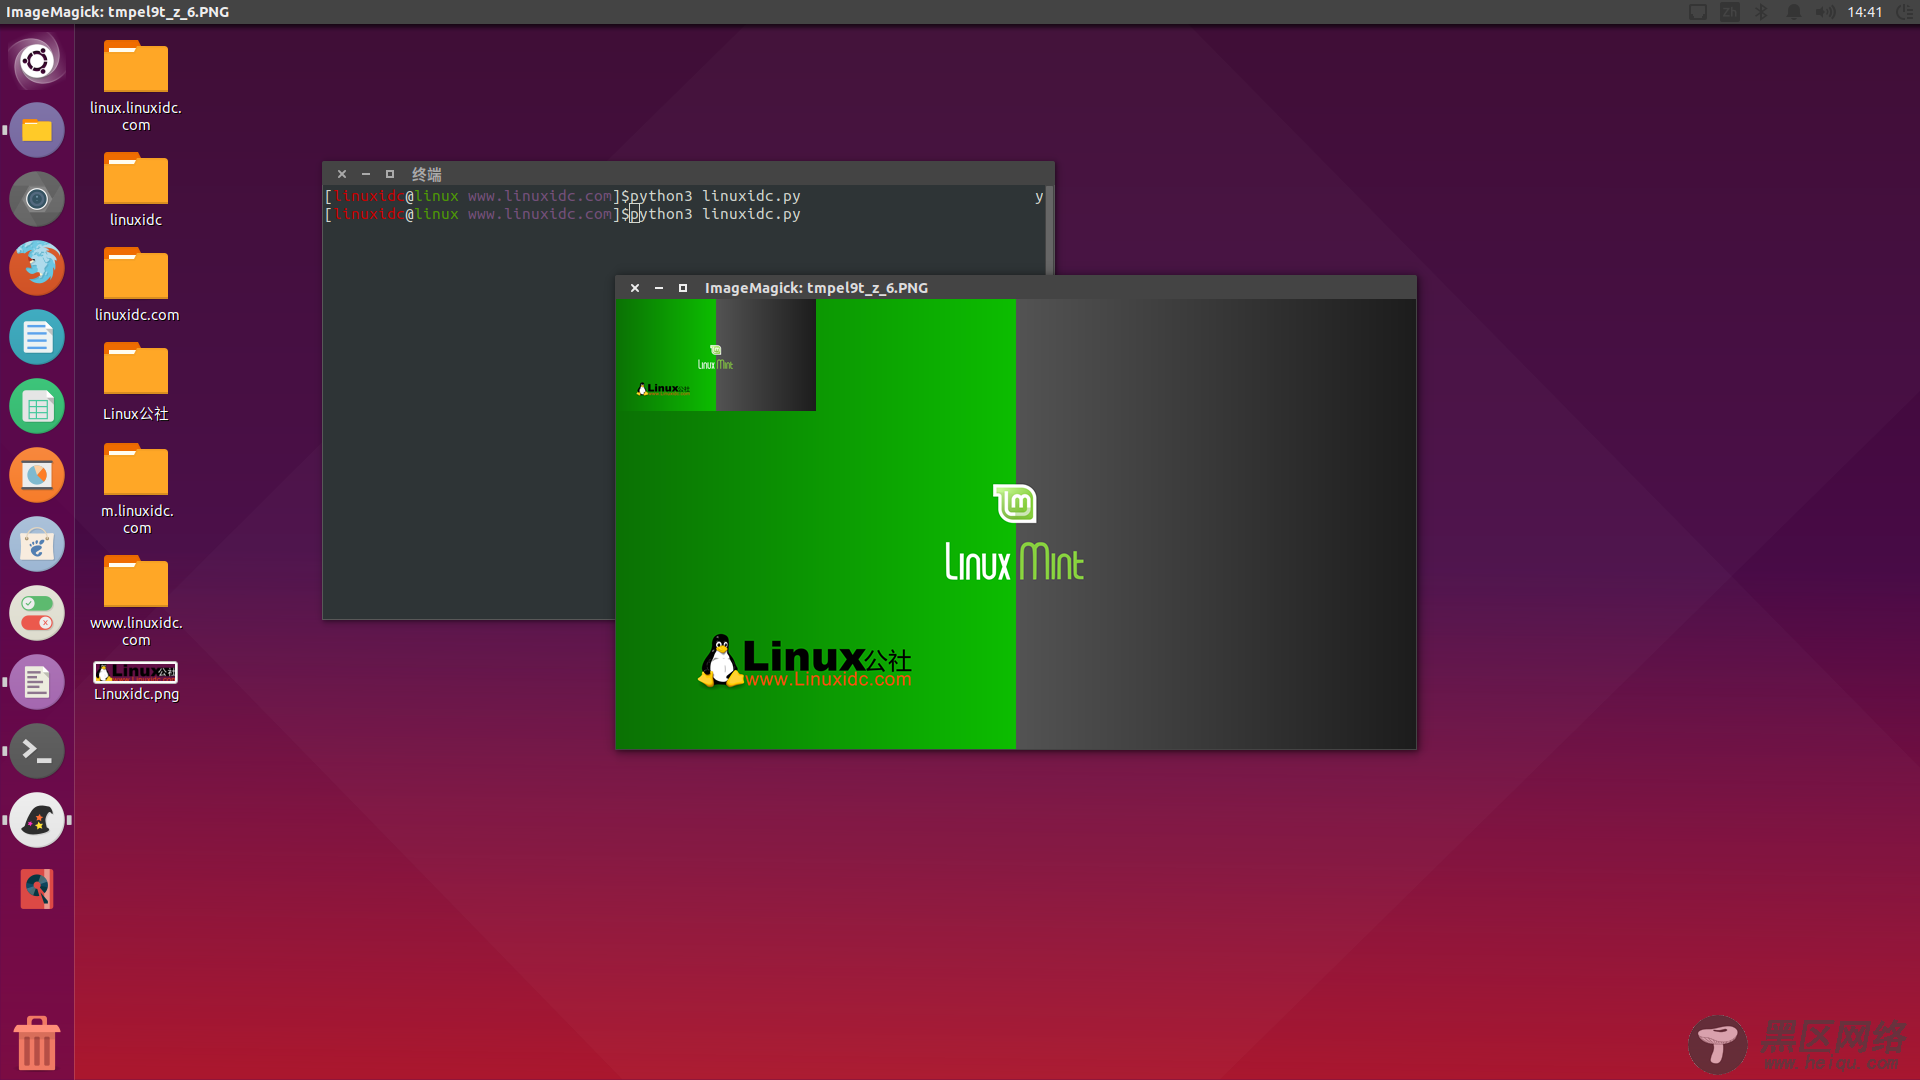This screenshot has height=1080, width=1920.
Task: Close the 终端 terminal window
Action: pos(342,174)
